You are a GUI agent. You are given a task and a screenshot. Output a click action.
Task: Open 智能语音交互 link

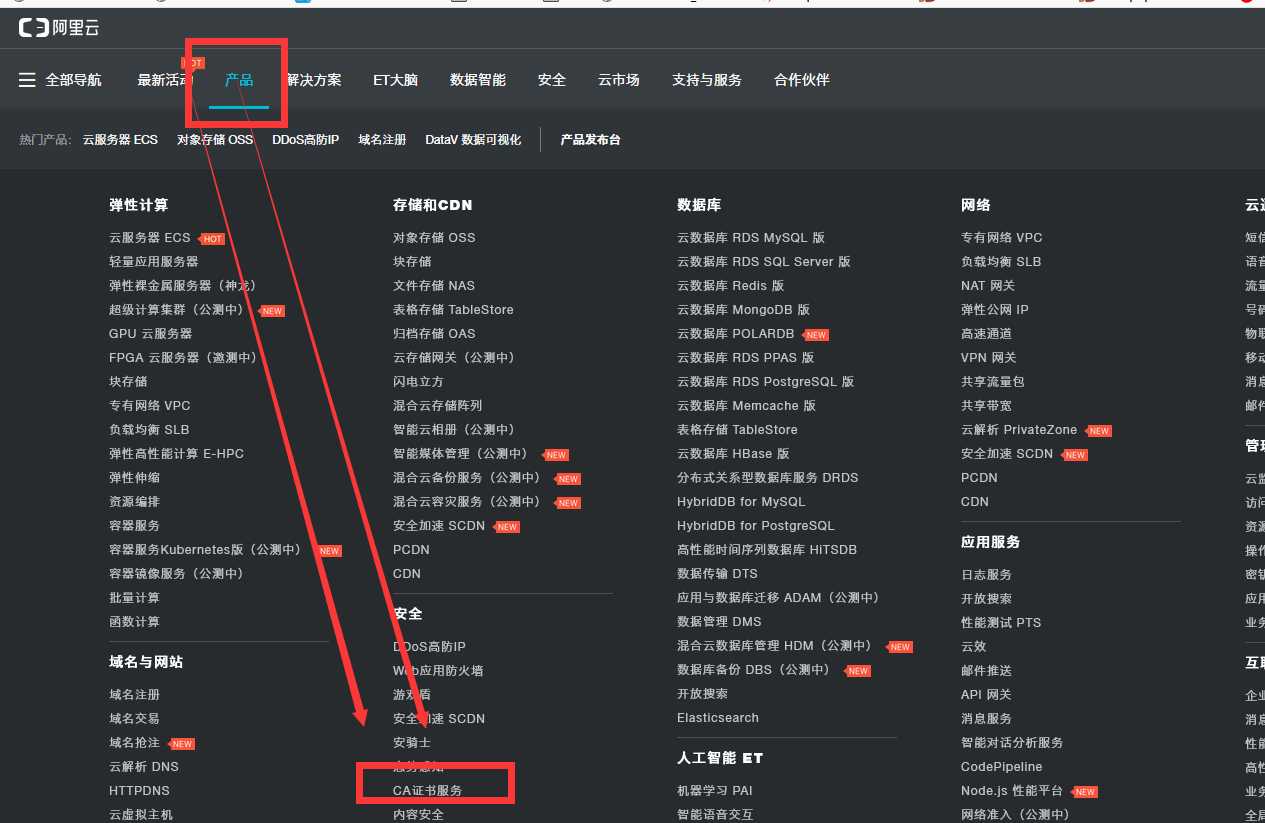715,815
